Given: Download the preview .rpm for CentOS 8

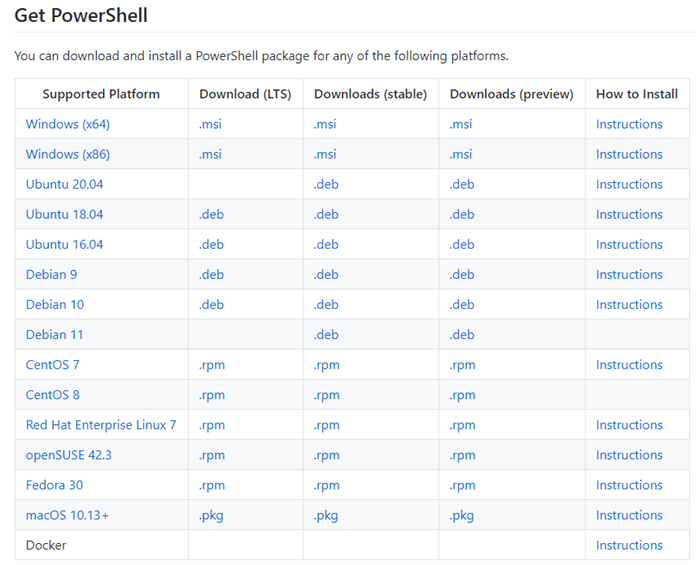Looking at the screenshot, I should tap(462, 395).
